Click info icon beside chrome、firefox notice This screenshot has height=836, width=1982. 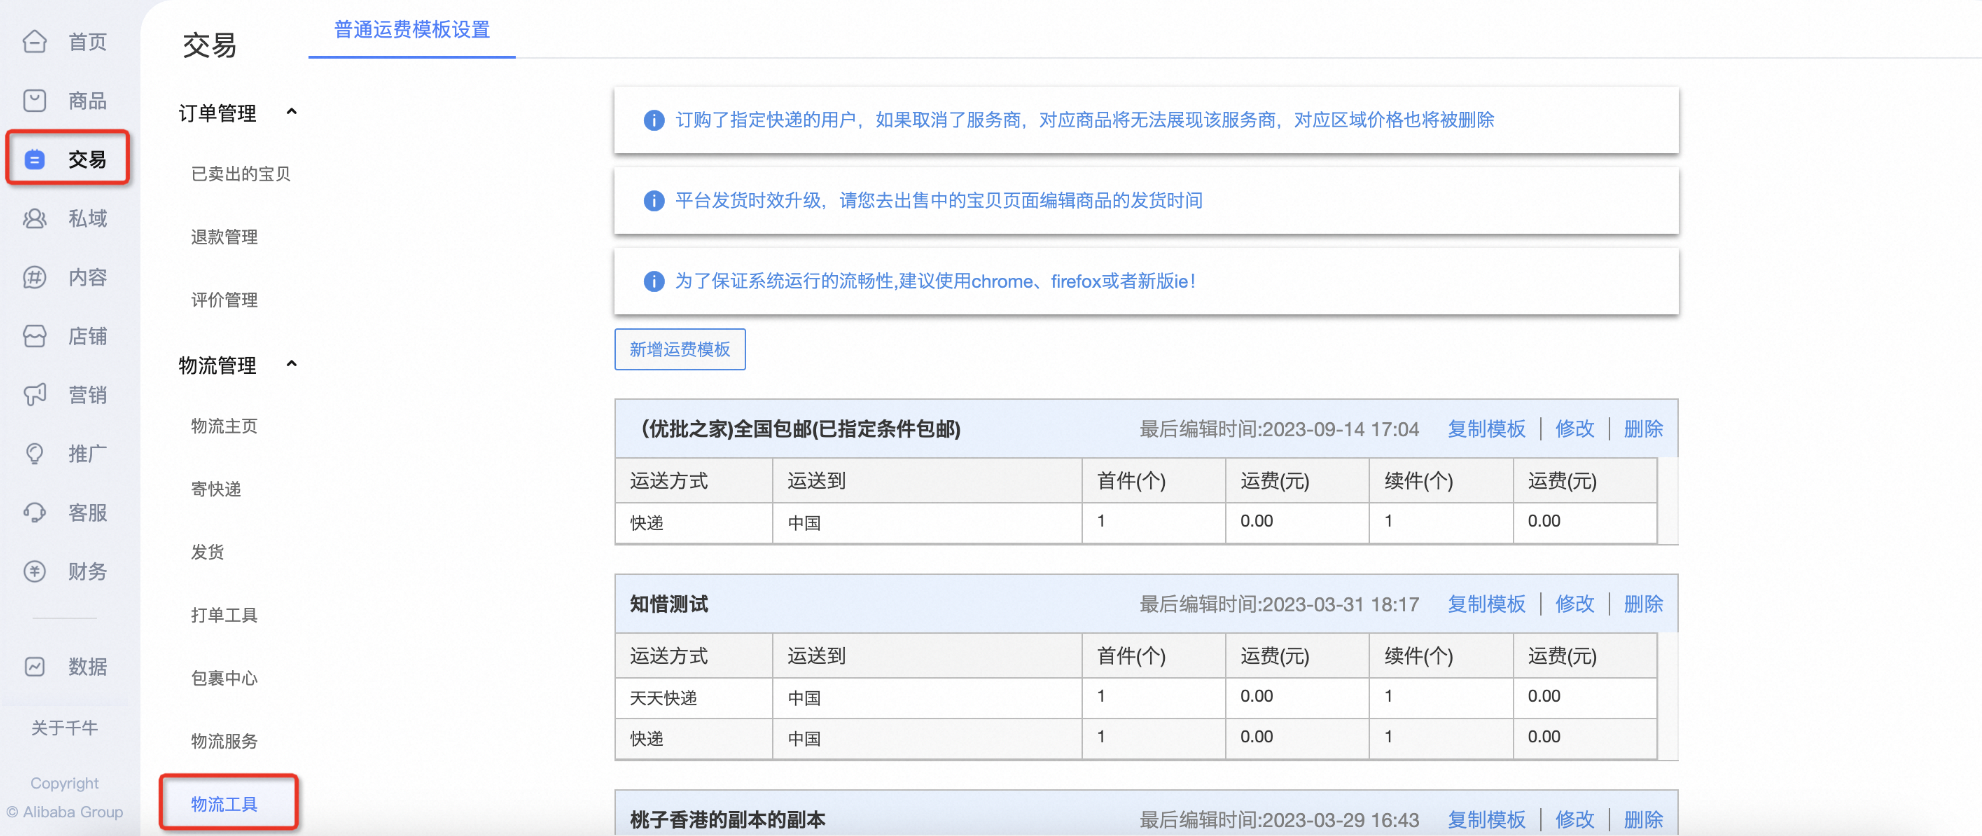pos(654,282)
